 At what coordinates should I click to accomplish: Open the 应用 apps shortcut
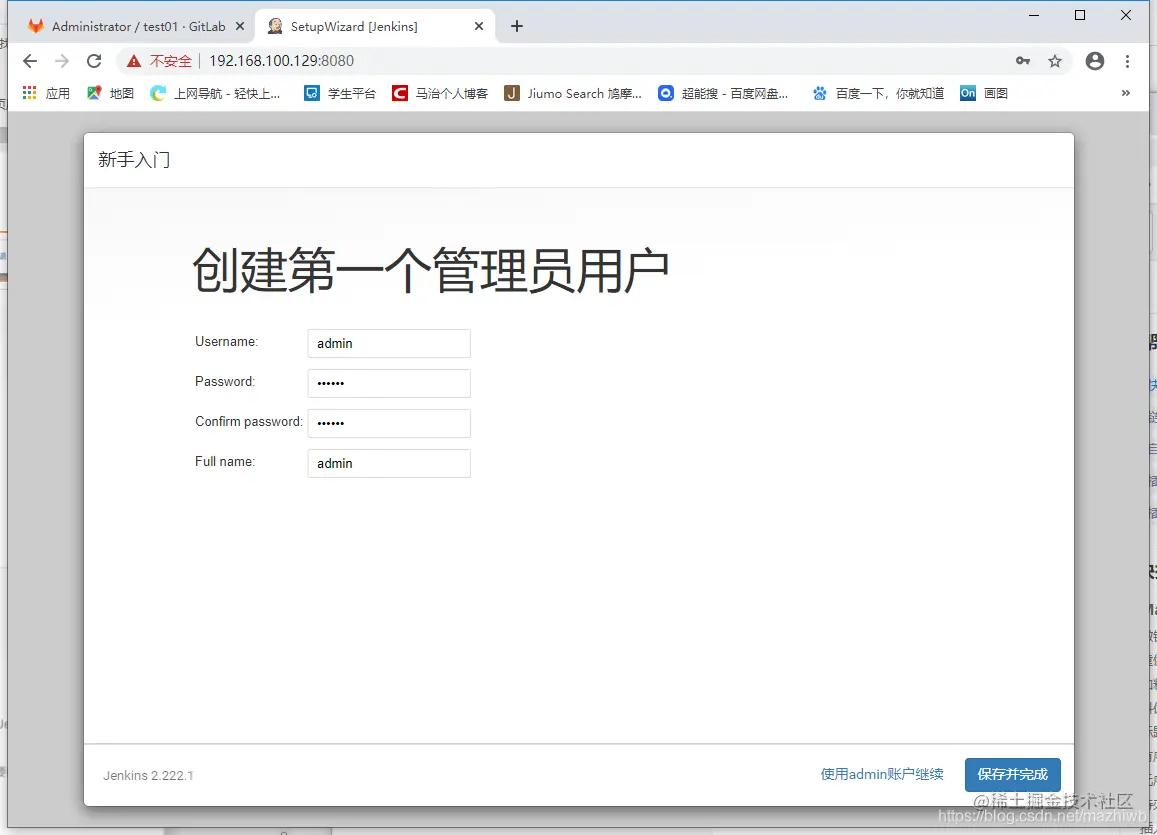(x=45, y=93)
